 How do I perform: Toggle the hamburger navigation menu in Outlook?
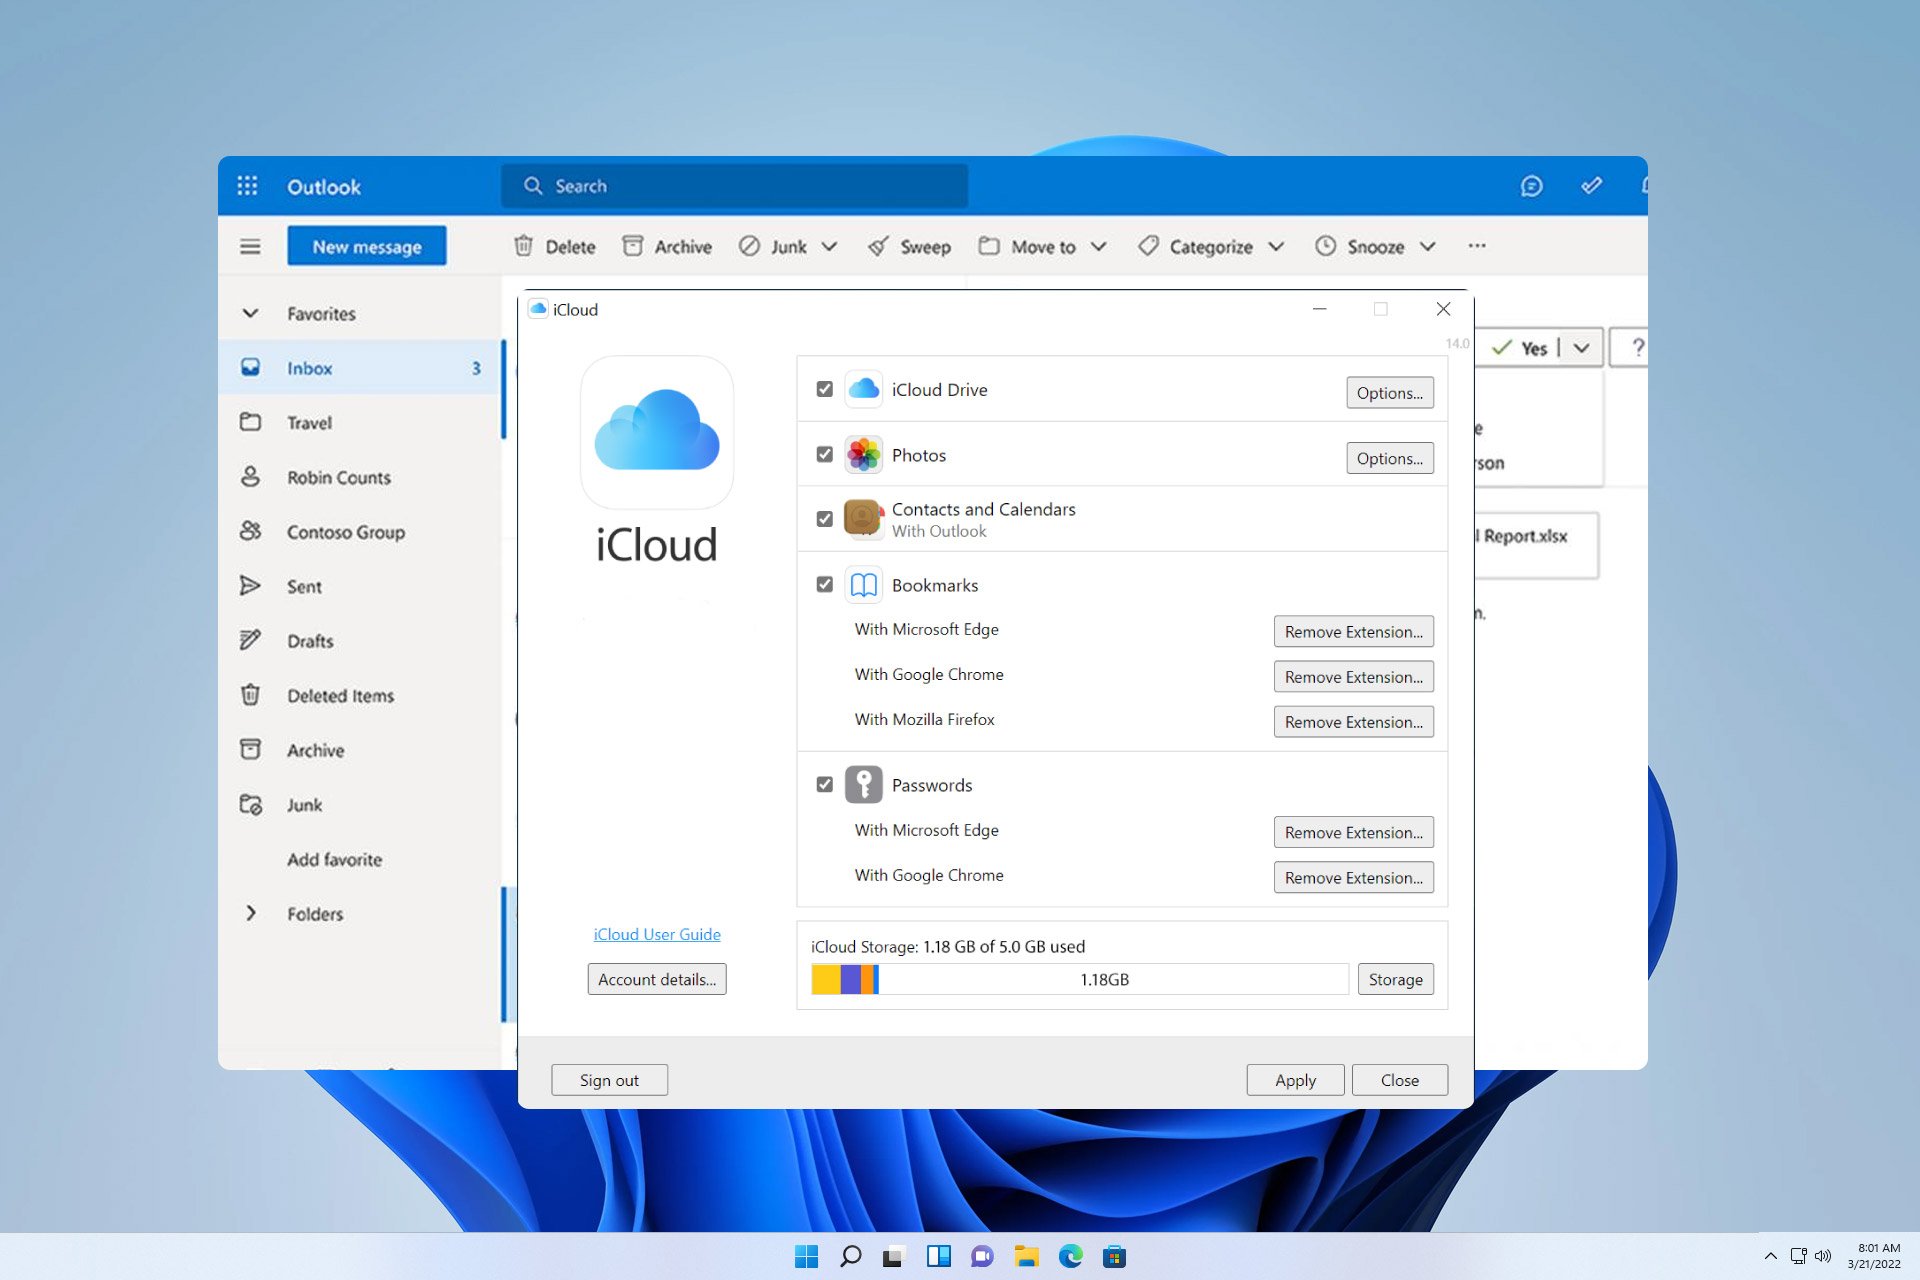[x=250, y=246]
